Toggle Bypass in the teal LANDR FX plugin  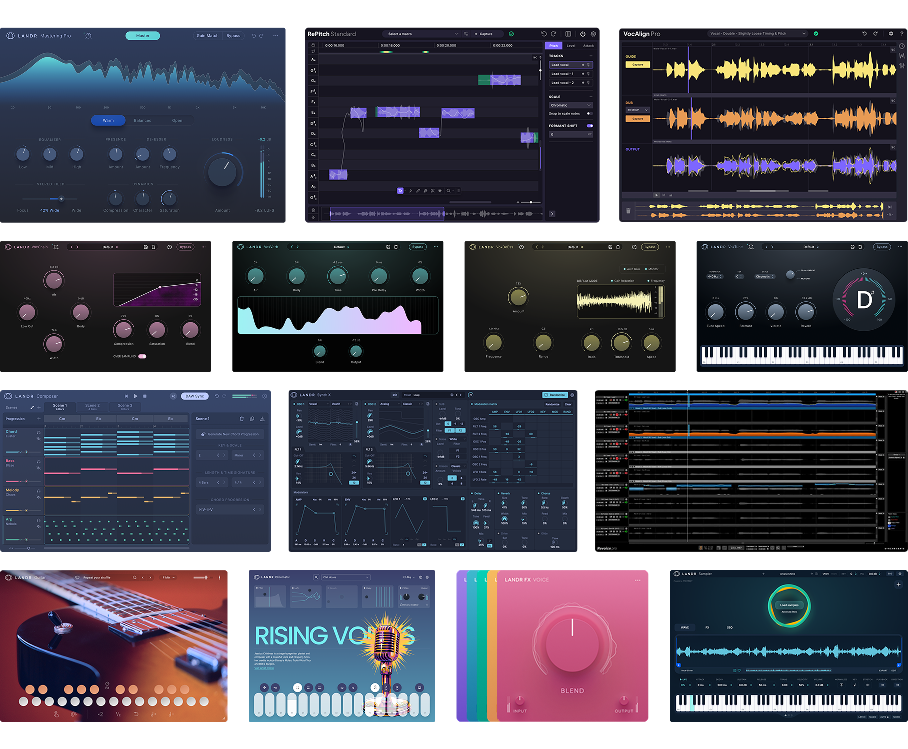(x=418, y=247)
